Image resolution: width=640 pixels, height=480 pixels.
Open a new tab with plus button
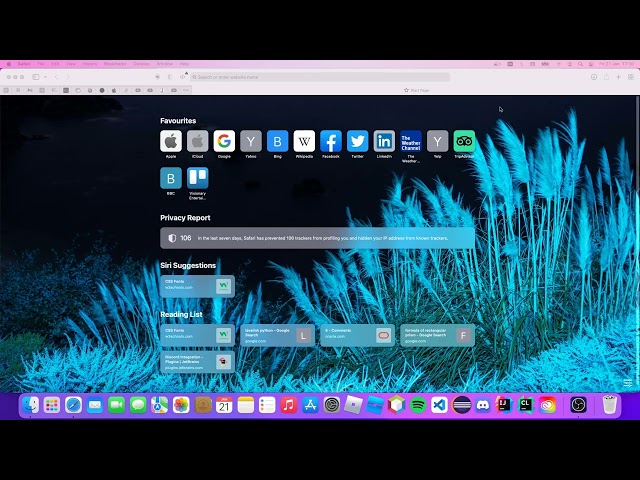pos(619,77)
